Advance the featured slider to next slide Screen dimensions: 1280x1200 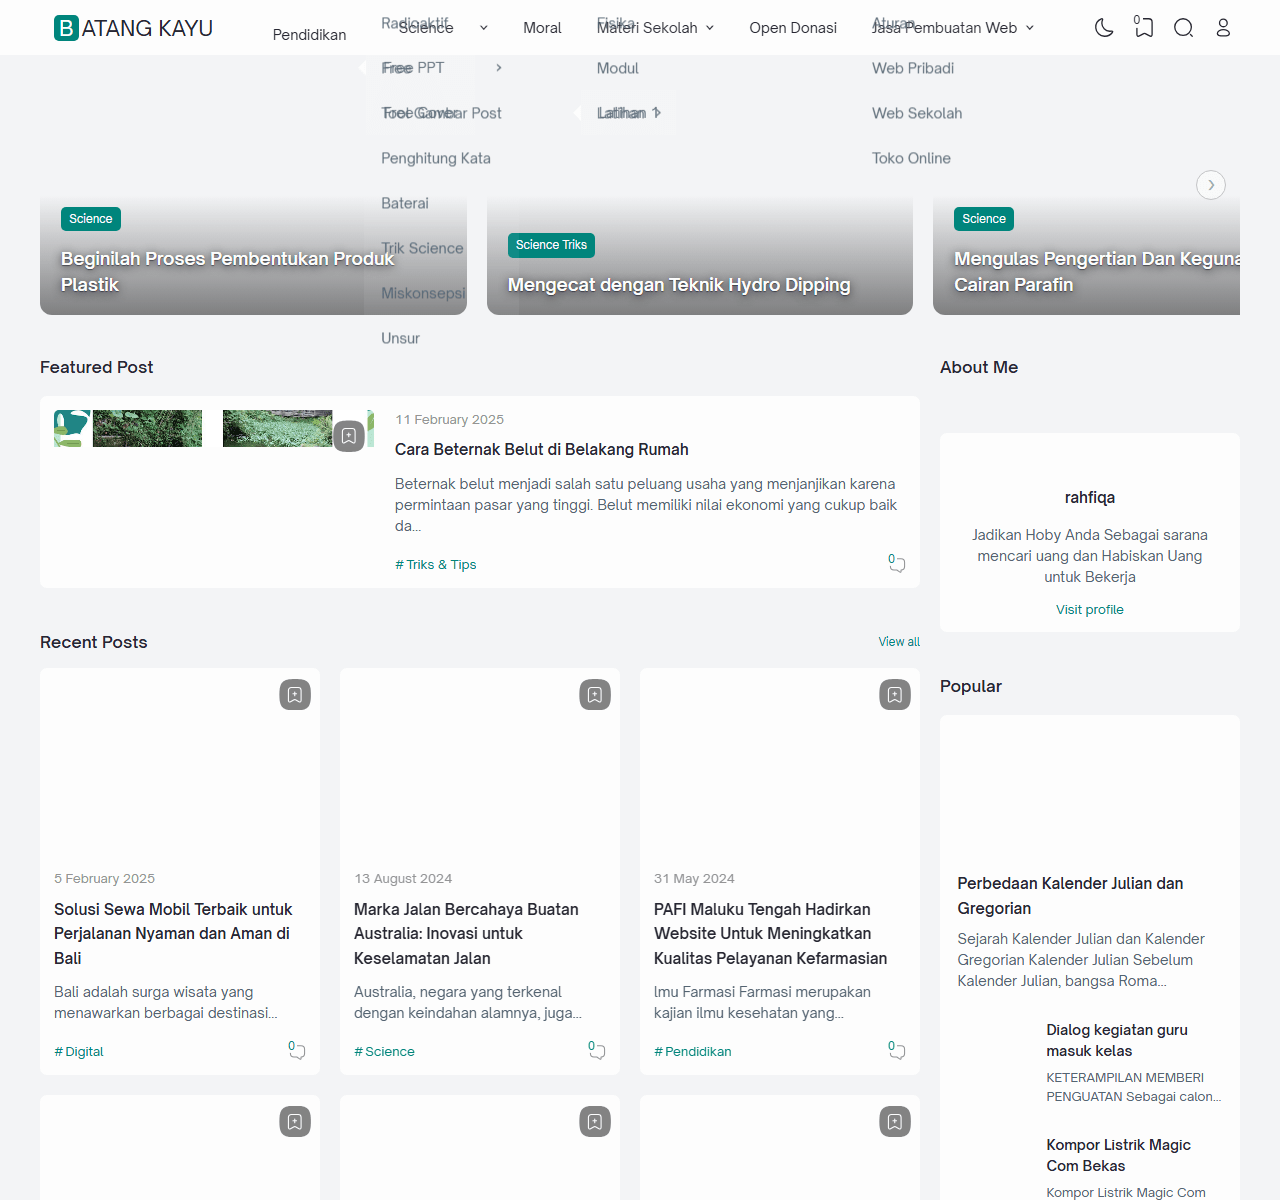coord(1211,185)
